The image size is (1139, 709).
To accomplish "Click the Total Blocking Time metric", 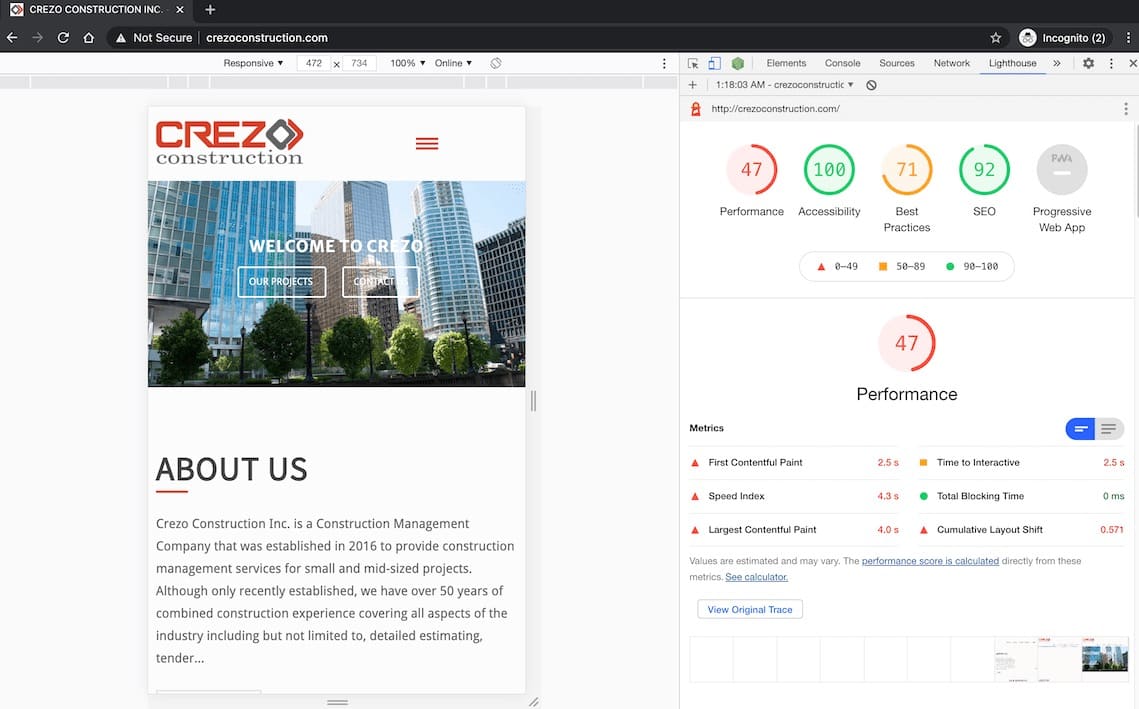I will click(1021, 496).
